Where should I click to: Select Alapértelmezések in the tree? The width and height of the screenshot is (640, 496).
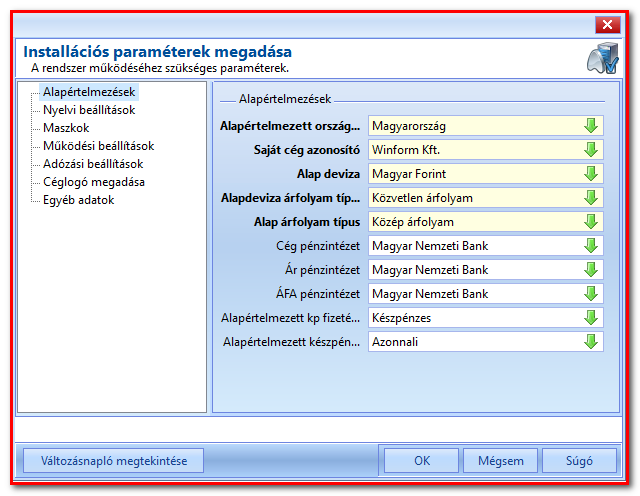89,92
